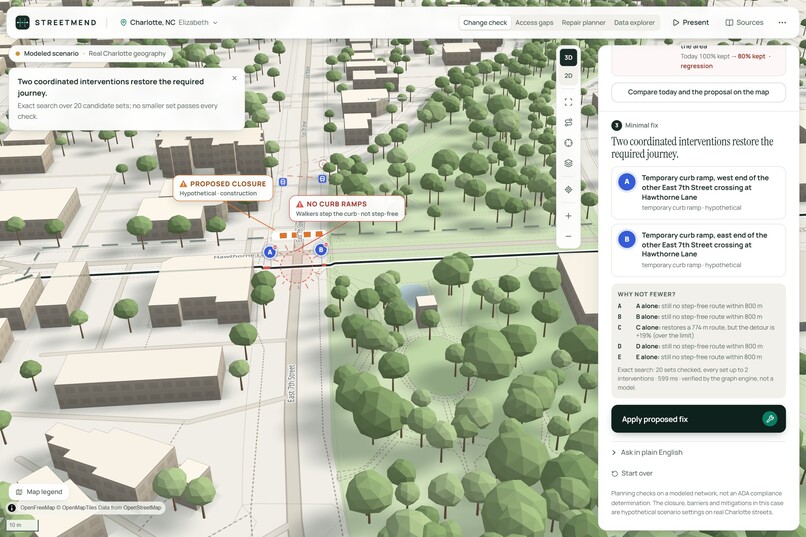Switch the map to 2D view
The height and width of the screenshot is (537, 806).
568,76
